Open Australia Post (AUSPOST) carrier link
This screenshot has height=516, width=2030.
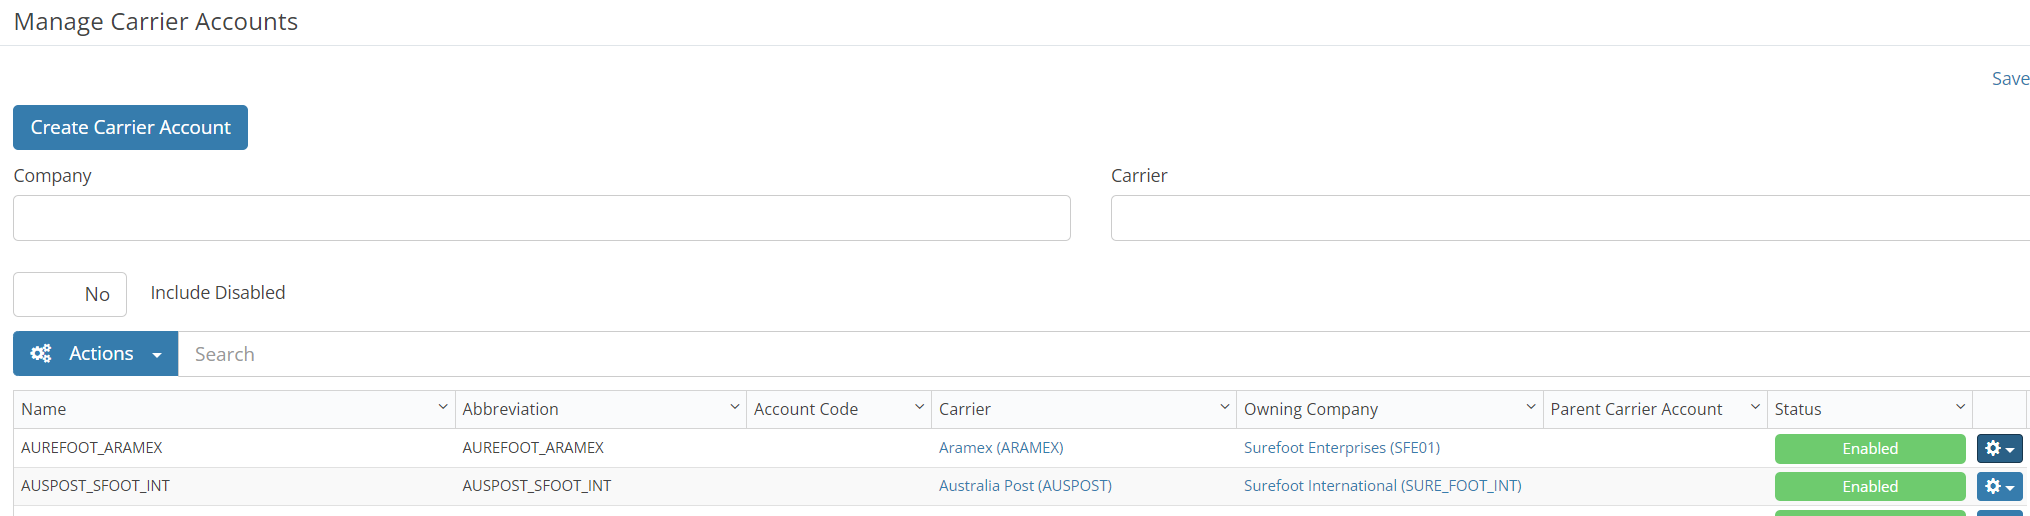coord(1025,486)
